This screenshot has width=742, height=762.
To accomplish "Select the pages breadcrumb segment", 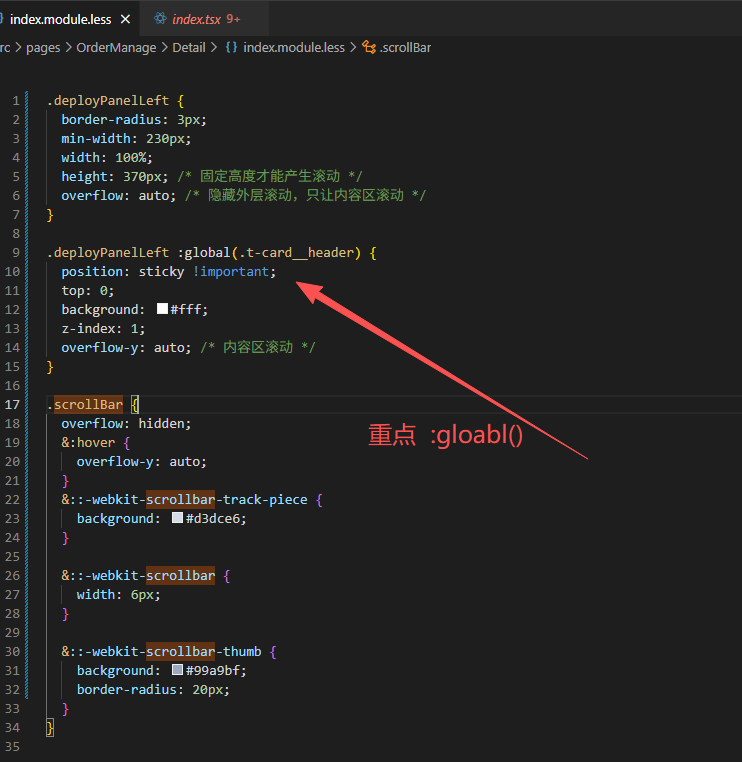I will pos(43,48).
